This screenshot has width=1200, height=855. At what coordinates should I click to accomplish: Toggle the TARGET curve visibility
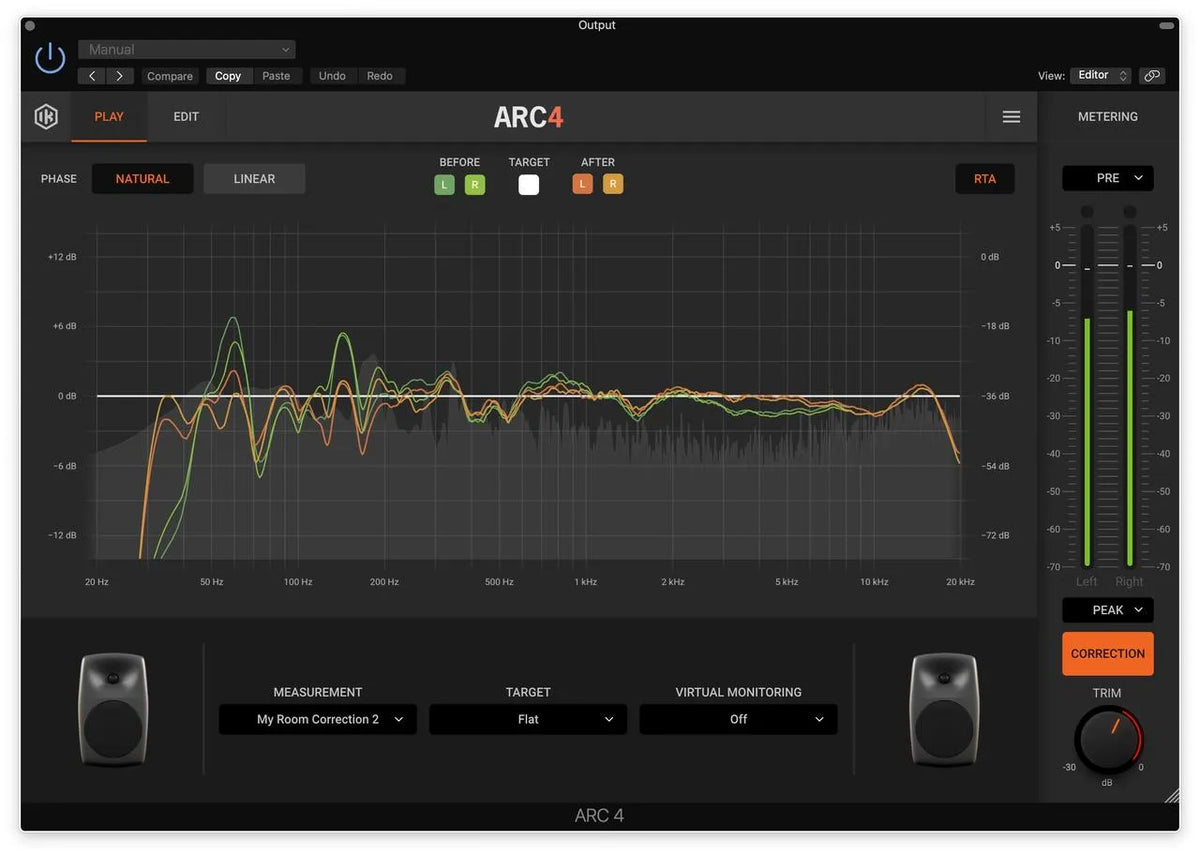pos(529,184)
